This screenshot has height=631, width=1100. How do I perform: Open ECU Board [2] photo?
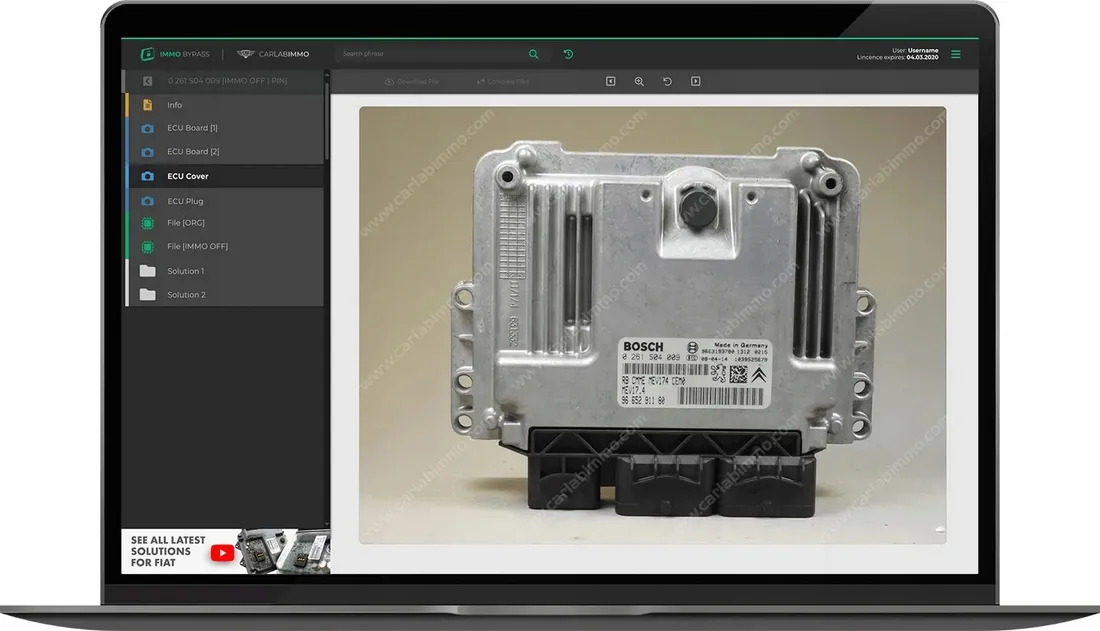pos(224,152)
